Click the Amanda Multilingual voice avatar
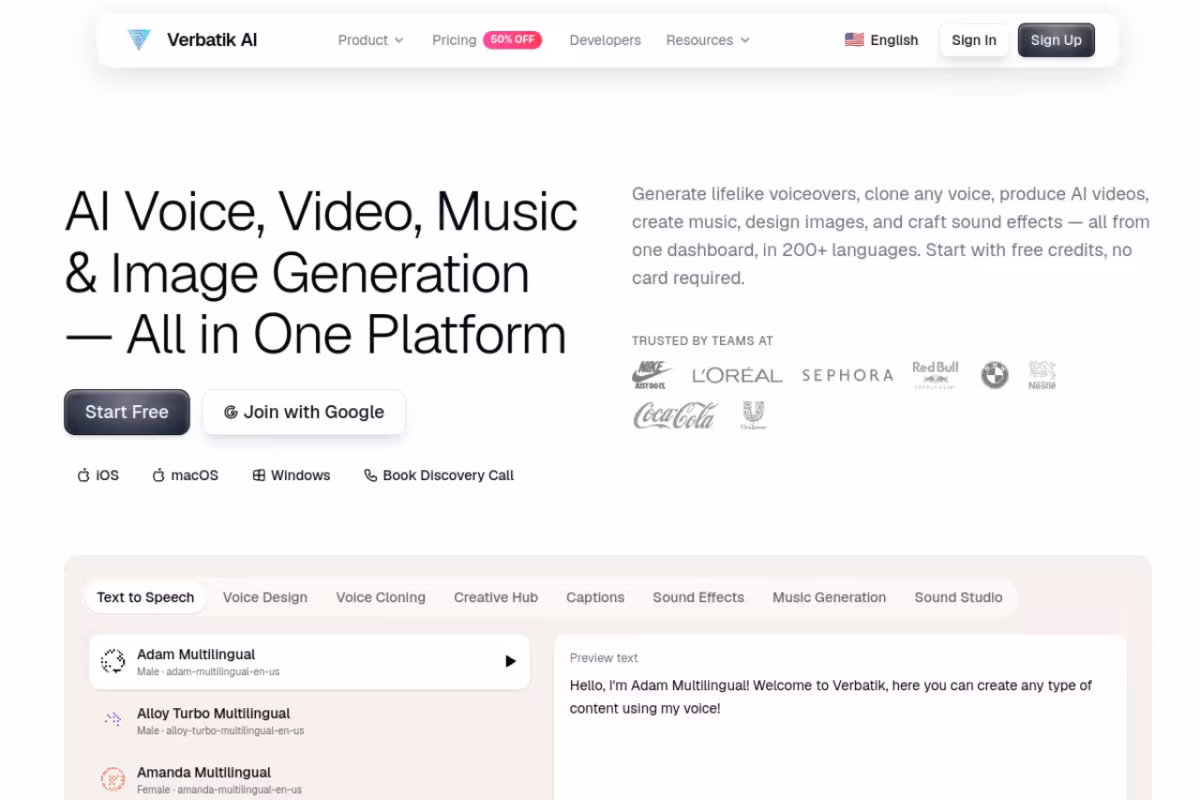This screenshot has width=1200, height=800. pyautogui.click(x=113, y=779)
